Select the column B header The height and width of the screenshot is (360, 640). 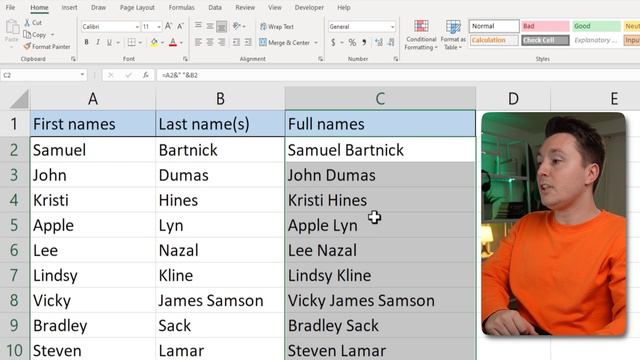coord(220,98)
